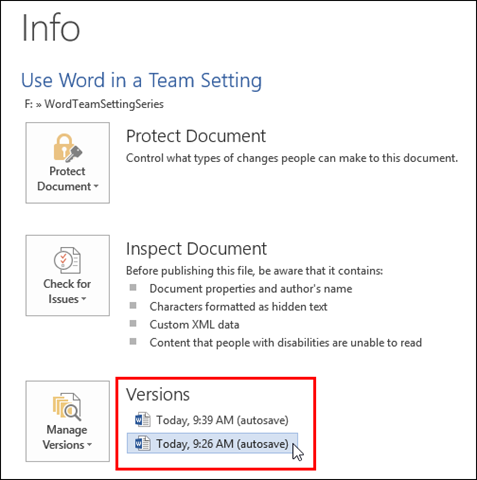
Task: Click the document title Use Word in a Team Setting
Action: pos(141,81)
